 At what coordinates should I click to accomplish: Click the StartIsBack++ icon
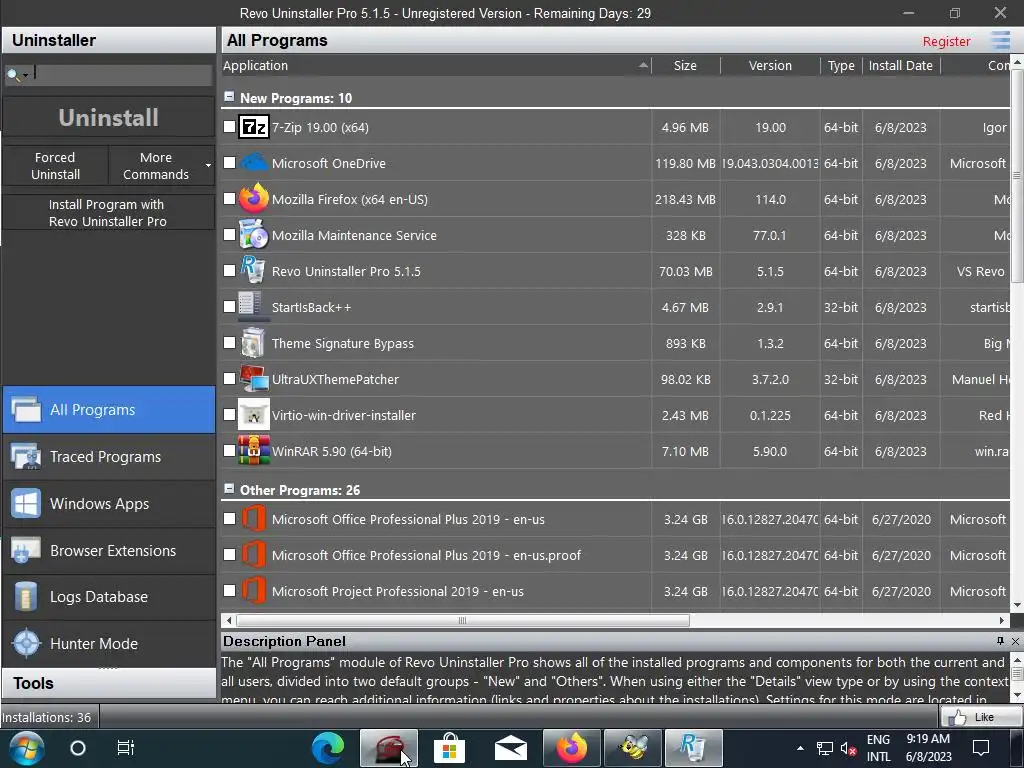(x=252, y=306)
